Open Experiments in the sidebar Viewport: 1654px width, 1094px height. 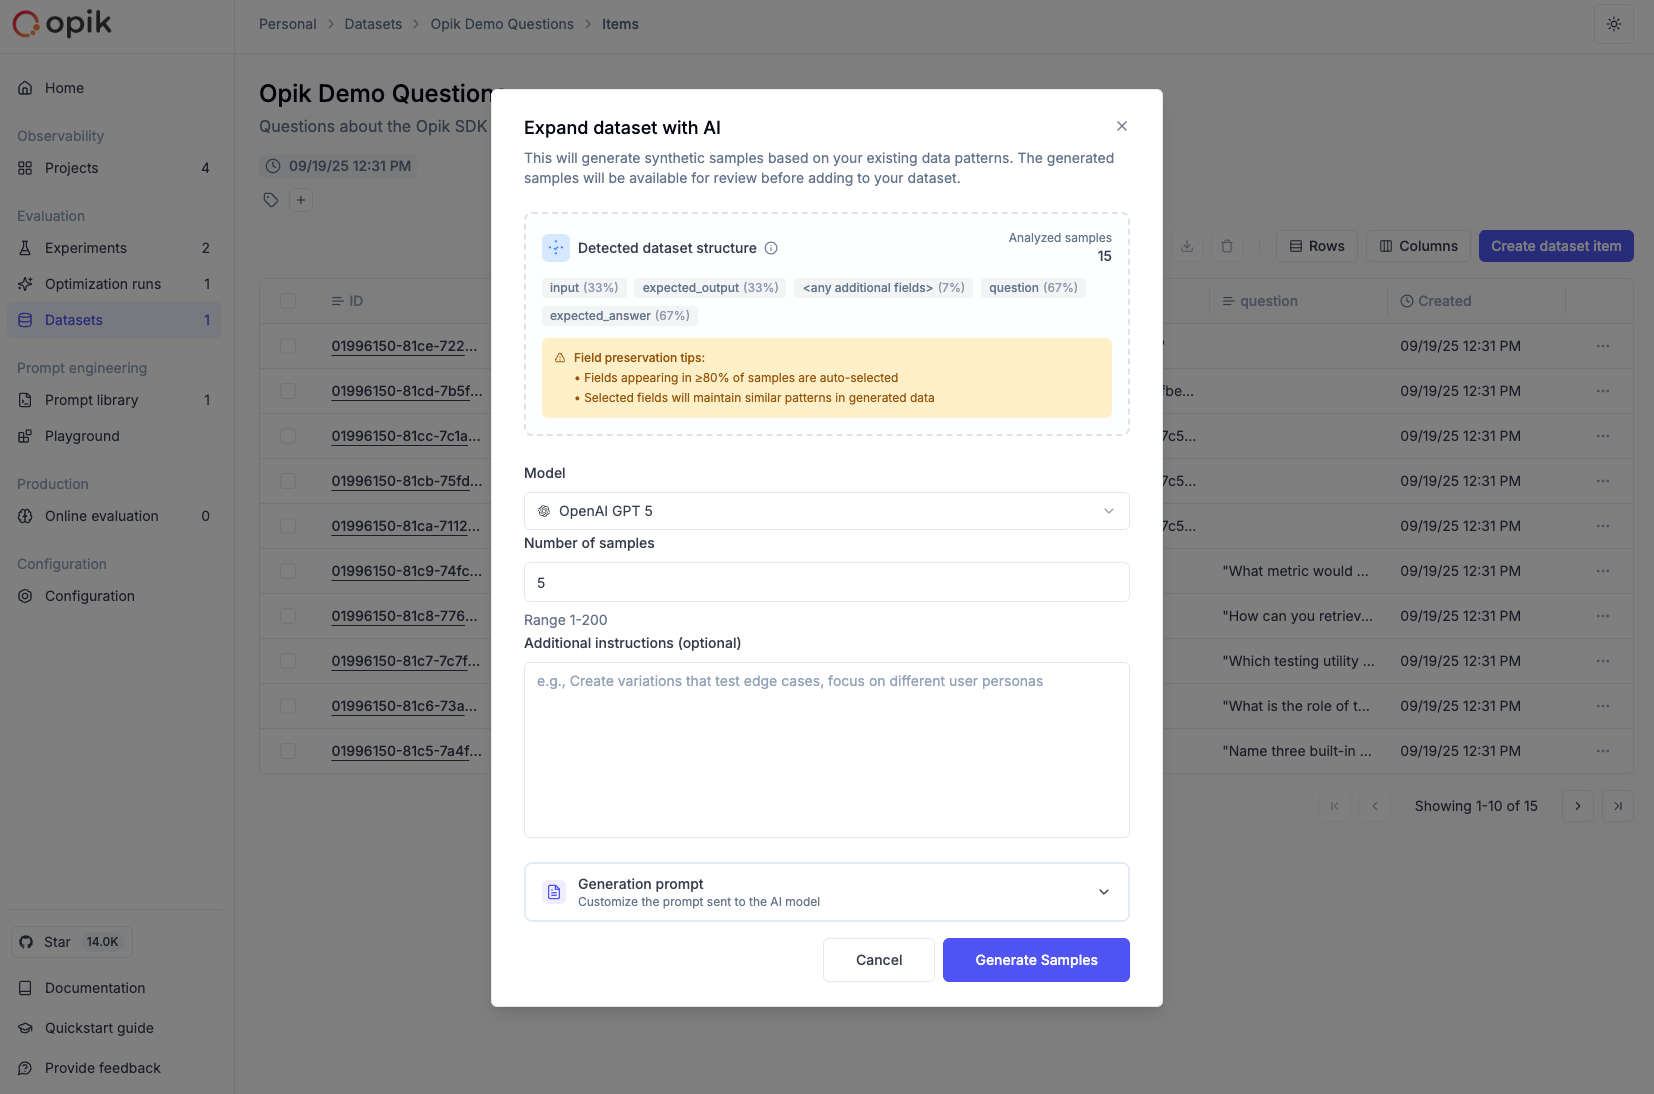click(x=86, y=248)
